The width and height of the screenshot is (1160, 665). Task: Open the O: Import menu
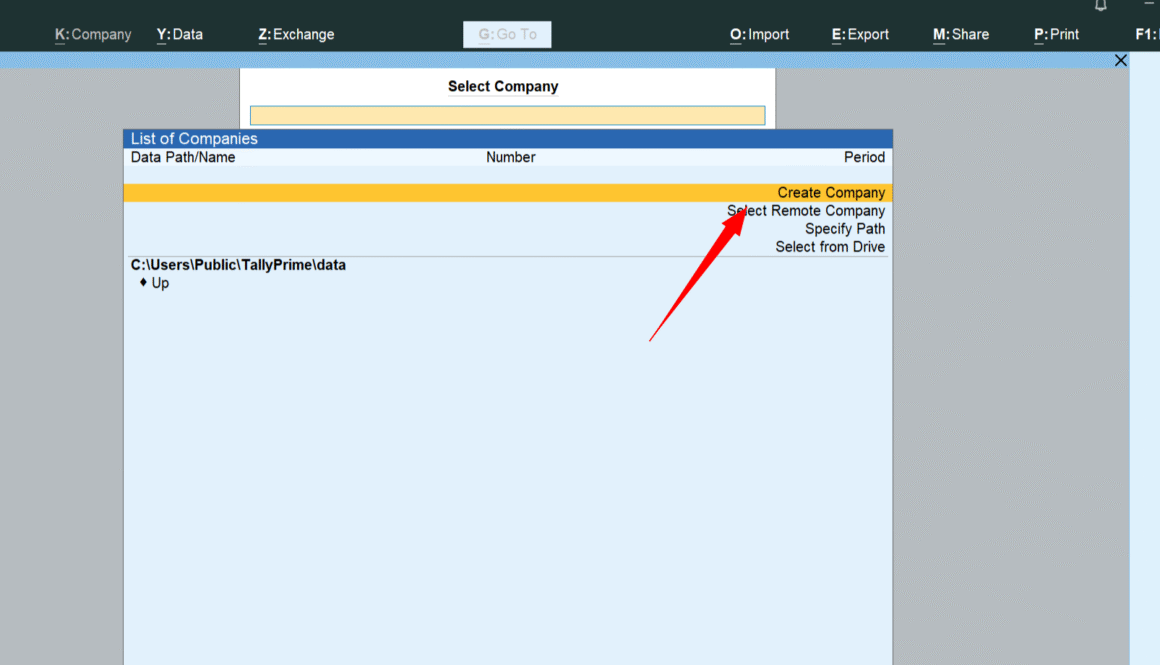pos(759,34)
